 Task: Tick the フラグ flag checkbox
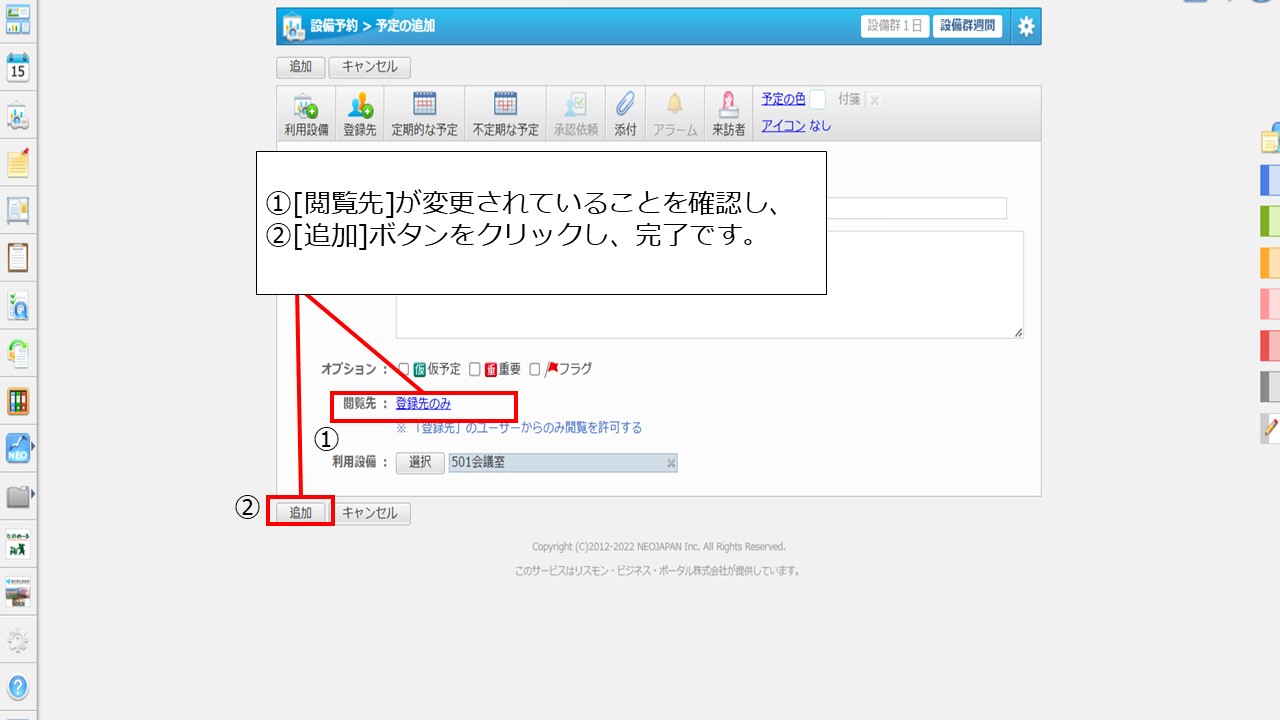pos(535,369)
